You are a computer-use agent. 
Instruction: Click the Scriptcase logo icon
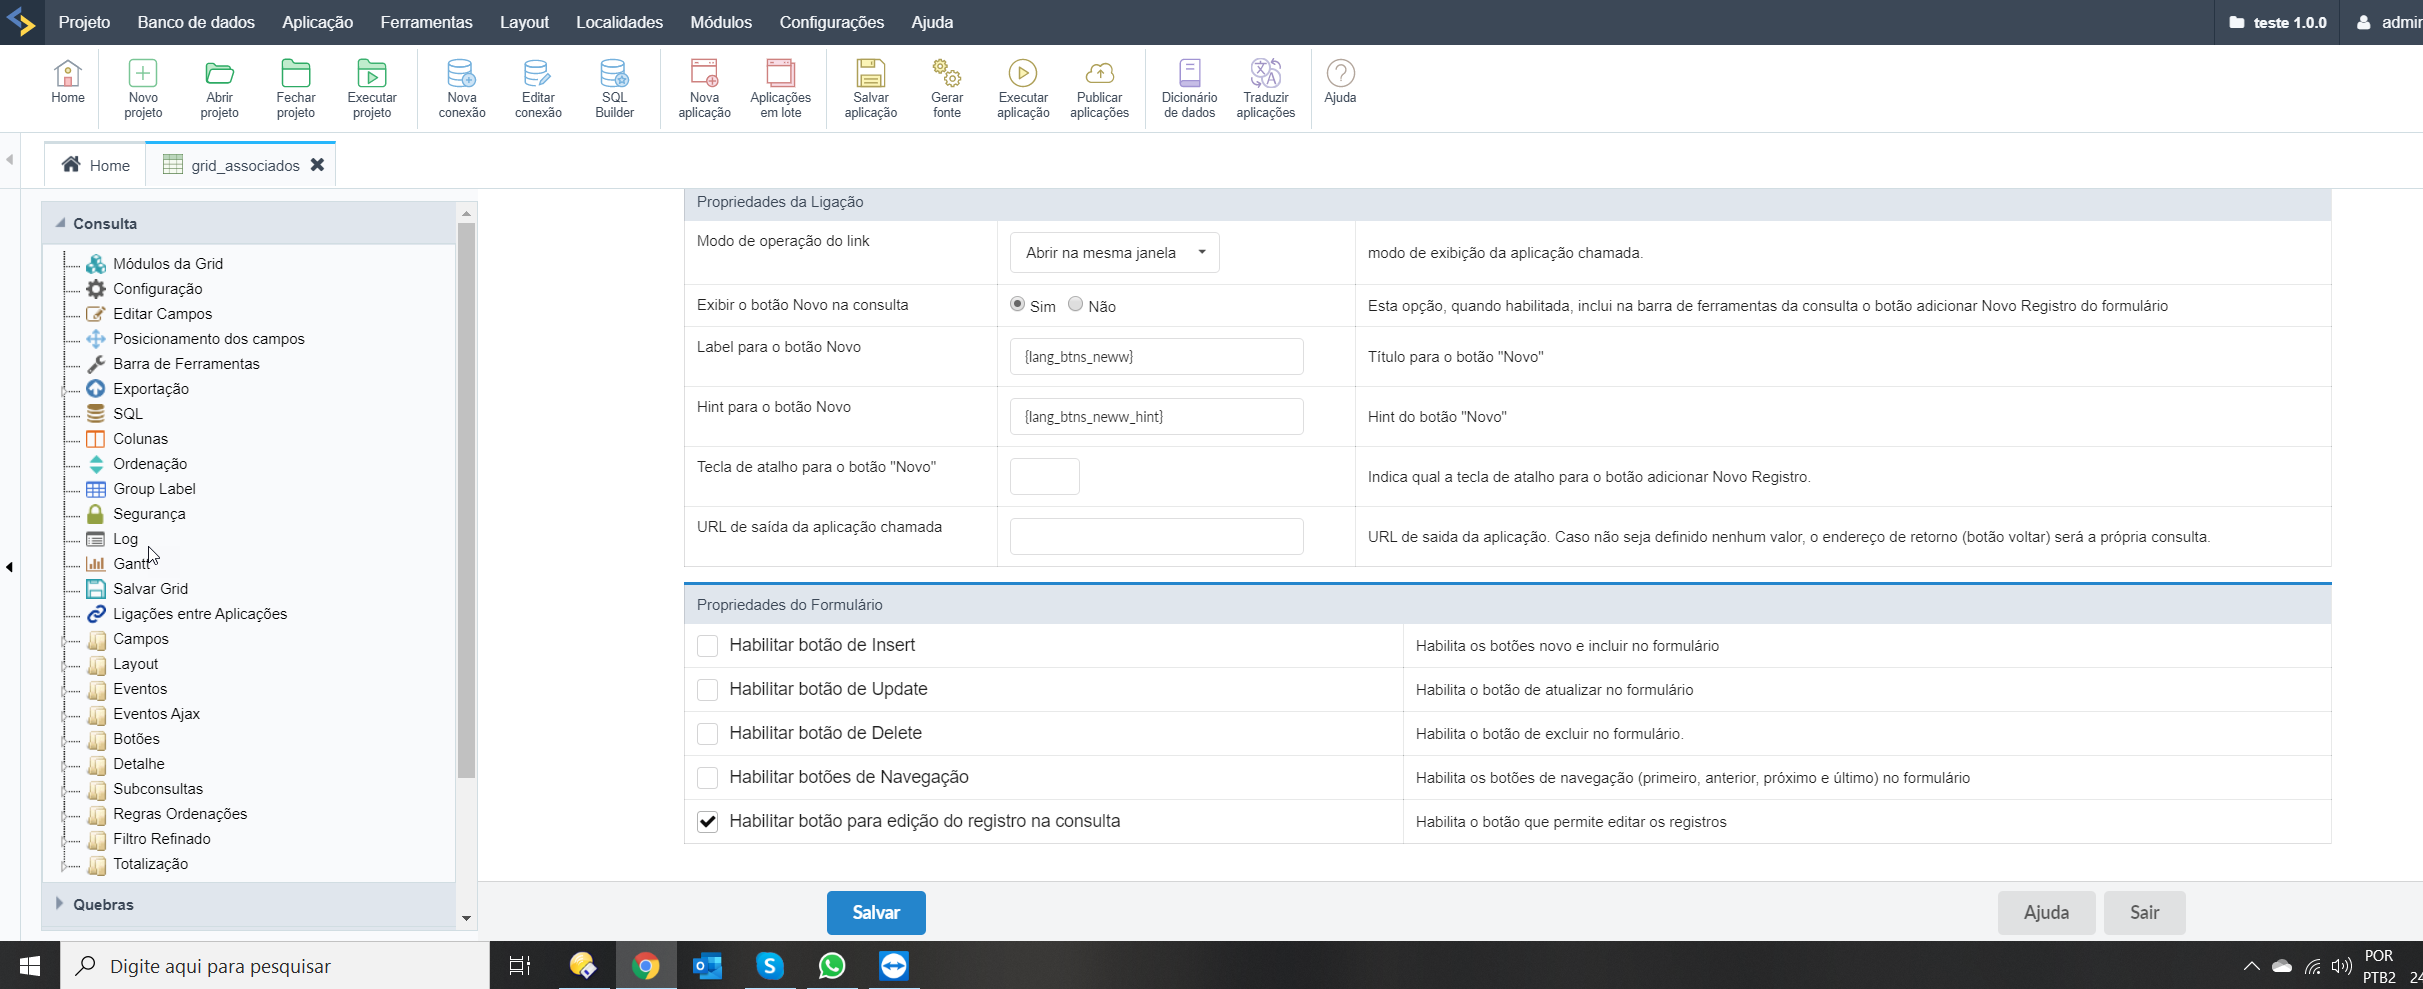[21, 22]
